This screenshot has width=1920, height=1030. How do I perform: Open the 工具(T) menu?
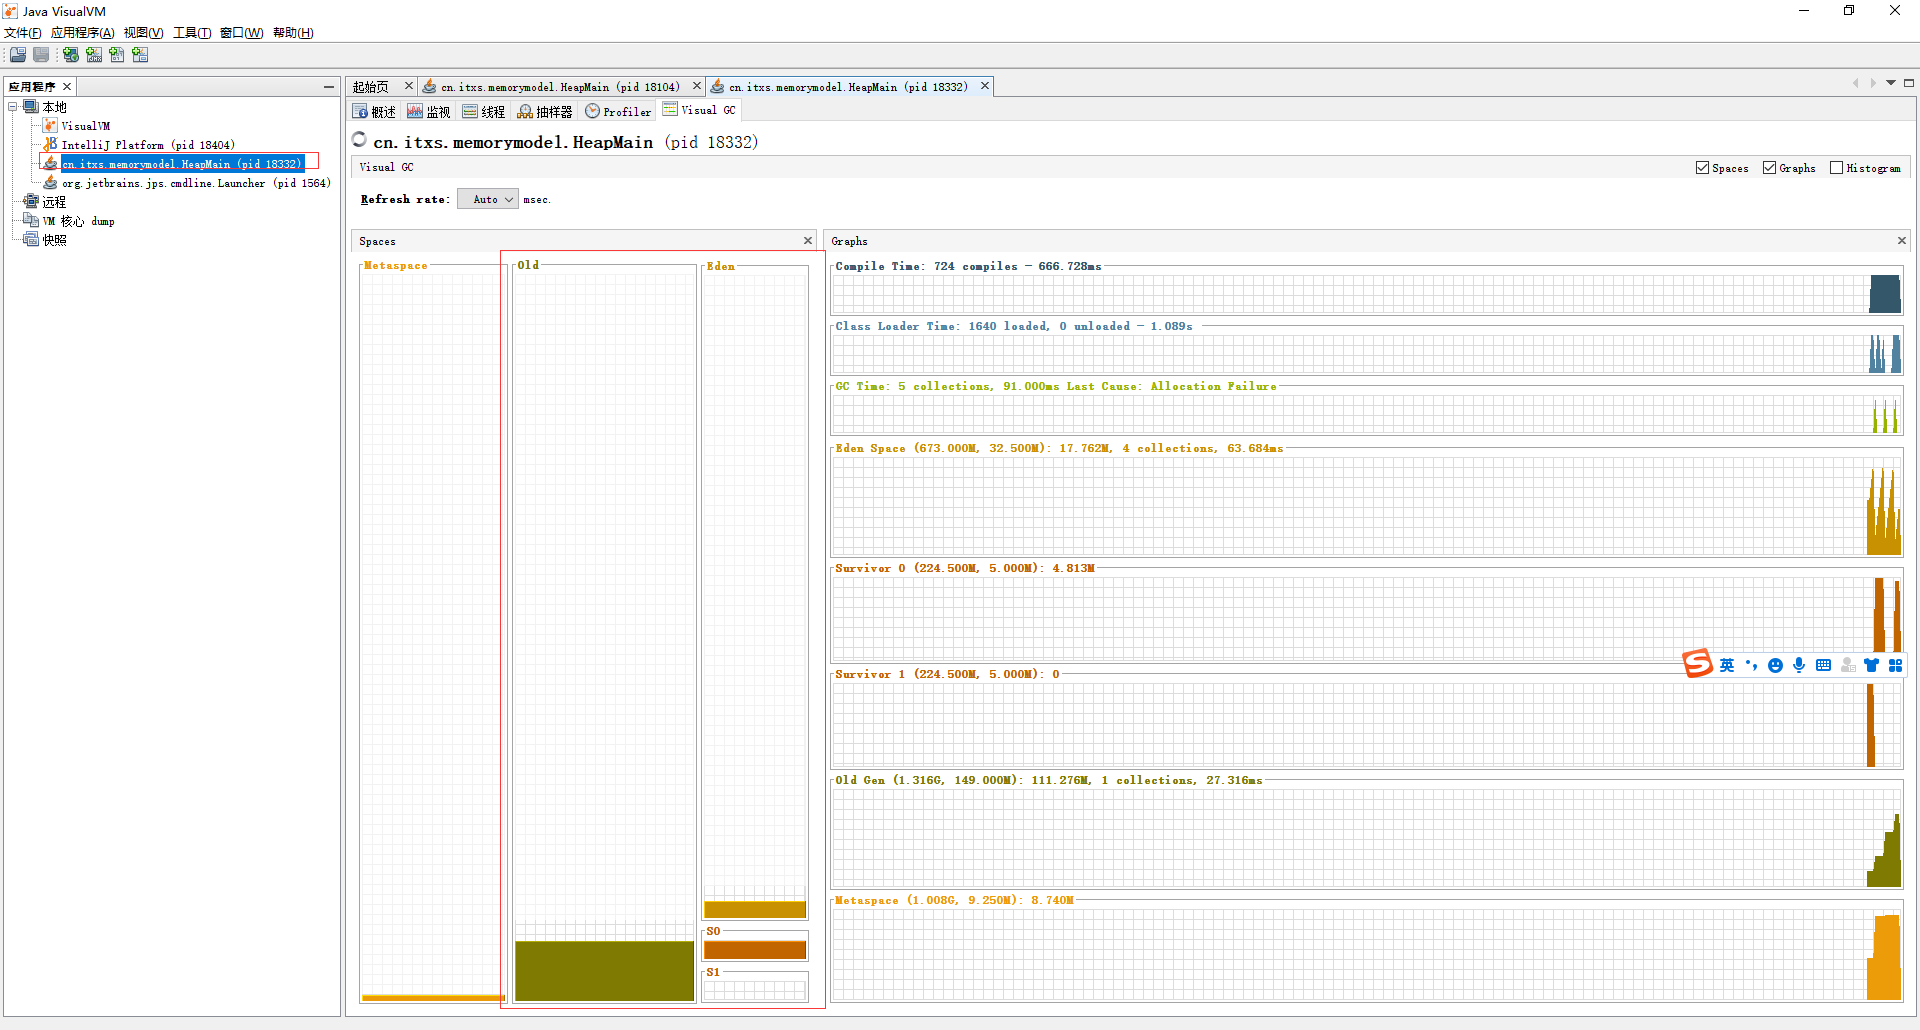(192, 33)
